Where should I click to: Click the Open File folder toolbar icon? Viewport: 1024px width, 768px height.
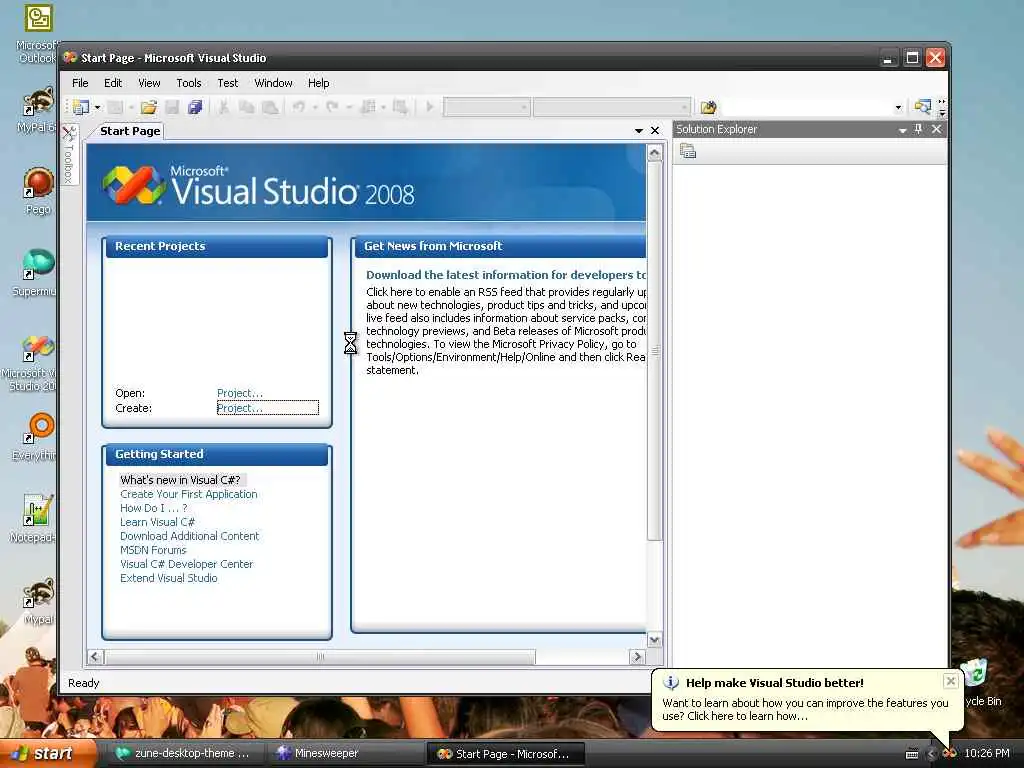pyautogui.click(x=149, y=107)
